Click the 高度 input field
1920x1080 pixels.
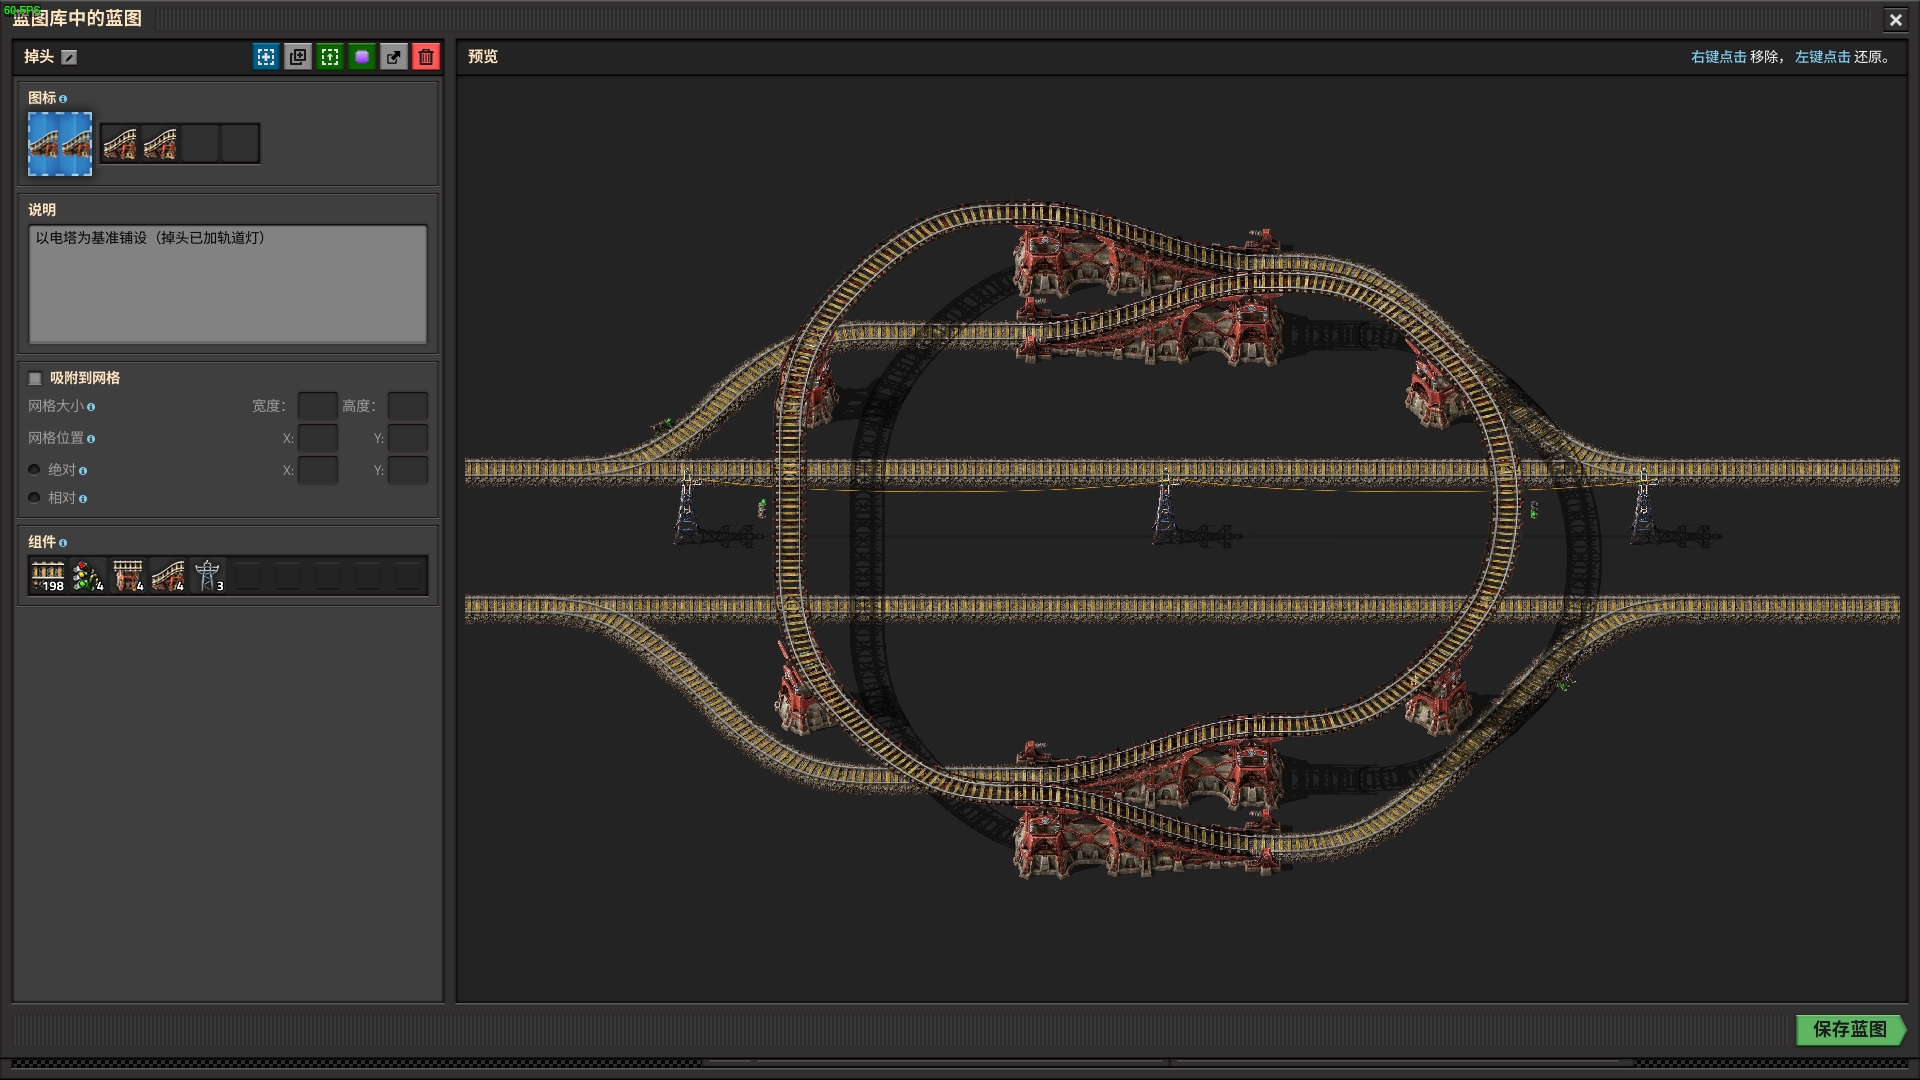pos(408,406)
